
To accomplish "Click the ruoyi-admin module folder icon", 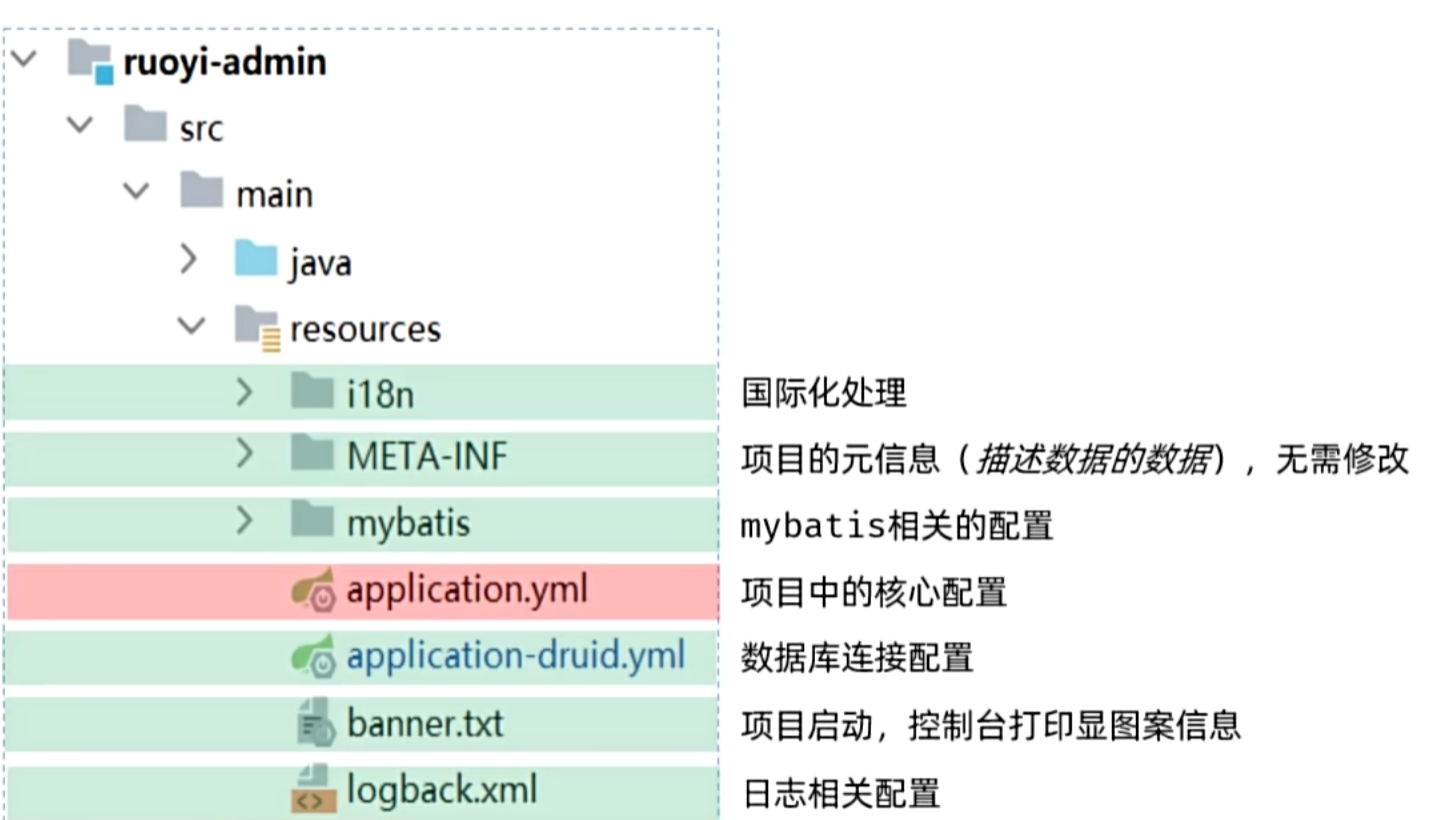I will point(90,61).
